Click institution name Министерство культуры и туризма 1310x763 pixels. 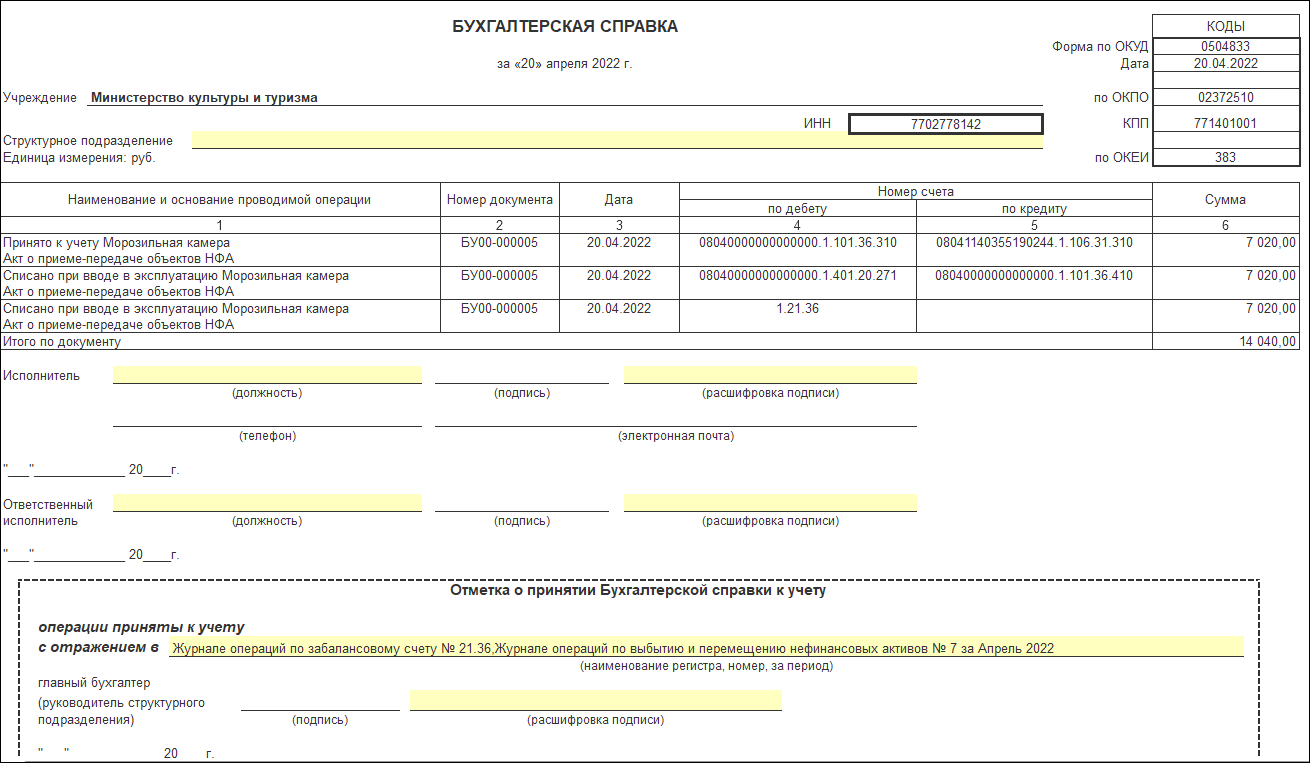204,98
